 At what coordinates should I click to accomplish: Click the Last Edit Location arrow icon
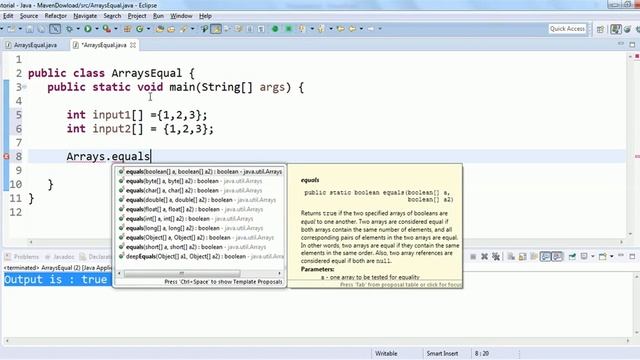point(340,29)
